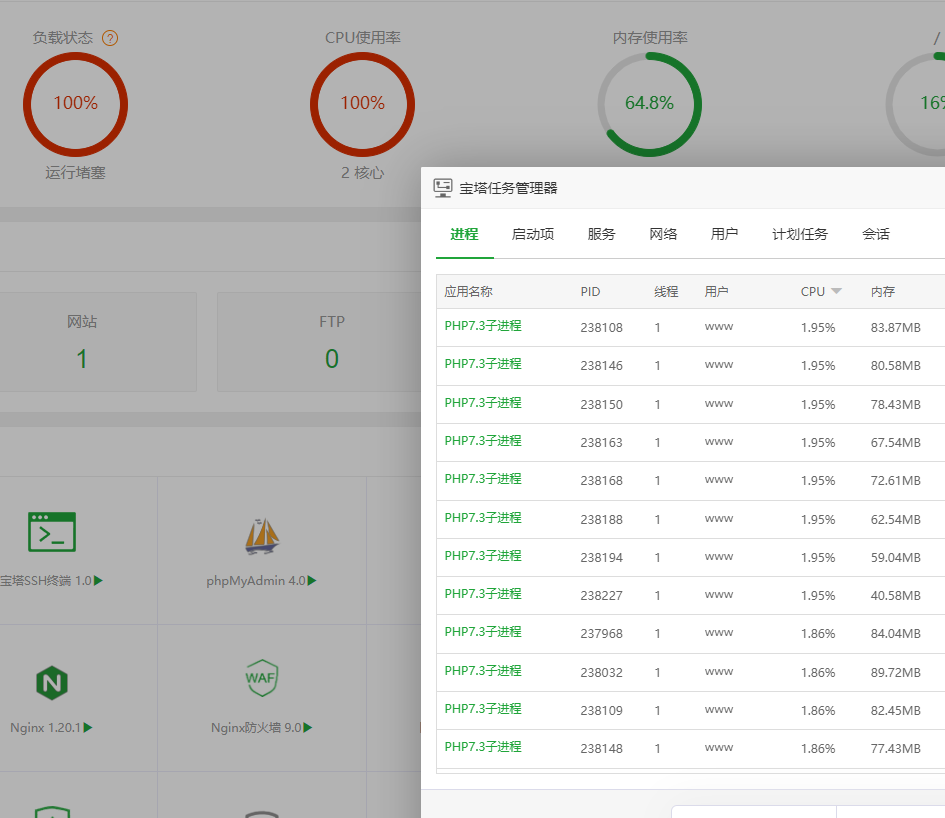
Task: Switch to the 启动项 tab
Action: [533, 234]
